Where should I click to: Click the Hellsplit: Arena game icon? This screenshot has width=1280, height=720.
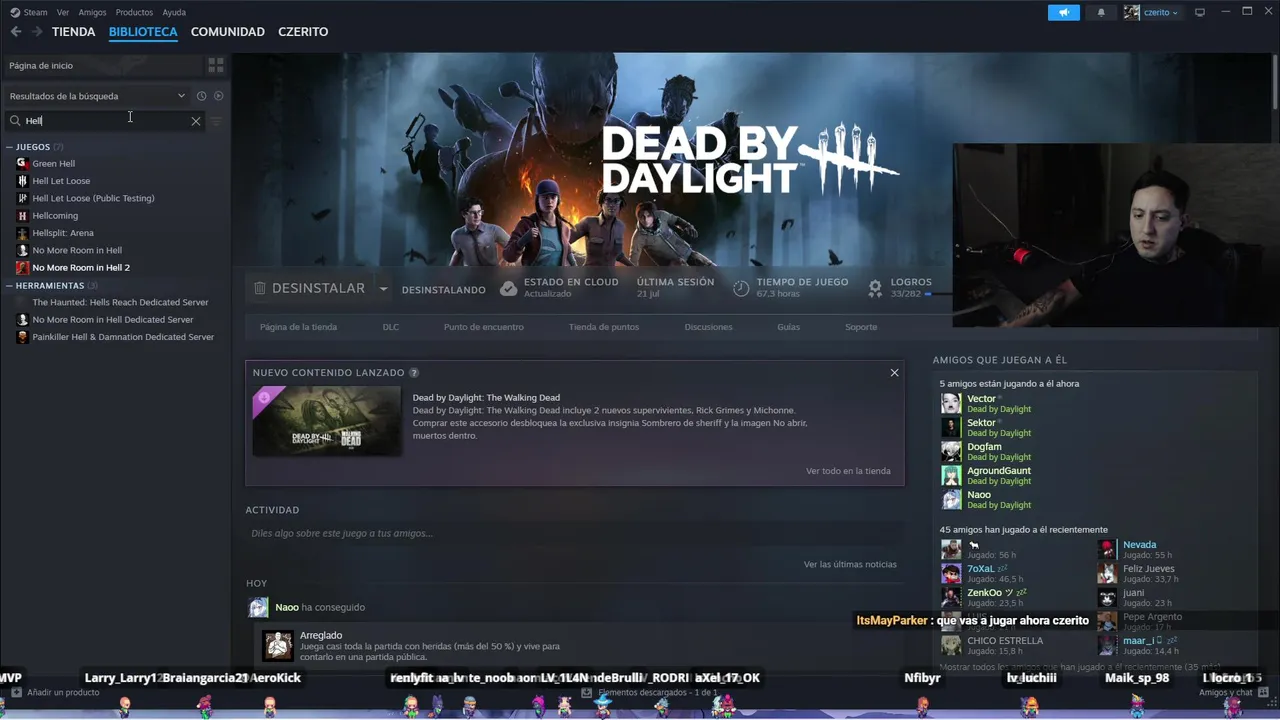(x=22, y=233)
